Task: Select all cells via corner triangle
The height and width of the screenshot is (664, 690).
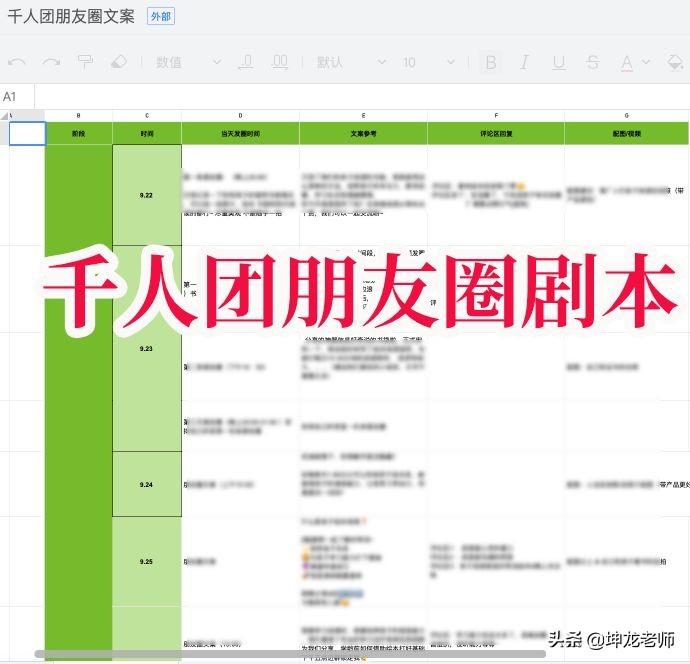Action: (5, 116)
